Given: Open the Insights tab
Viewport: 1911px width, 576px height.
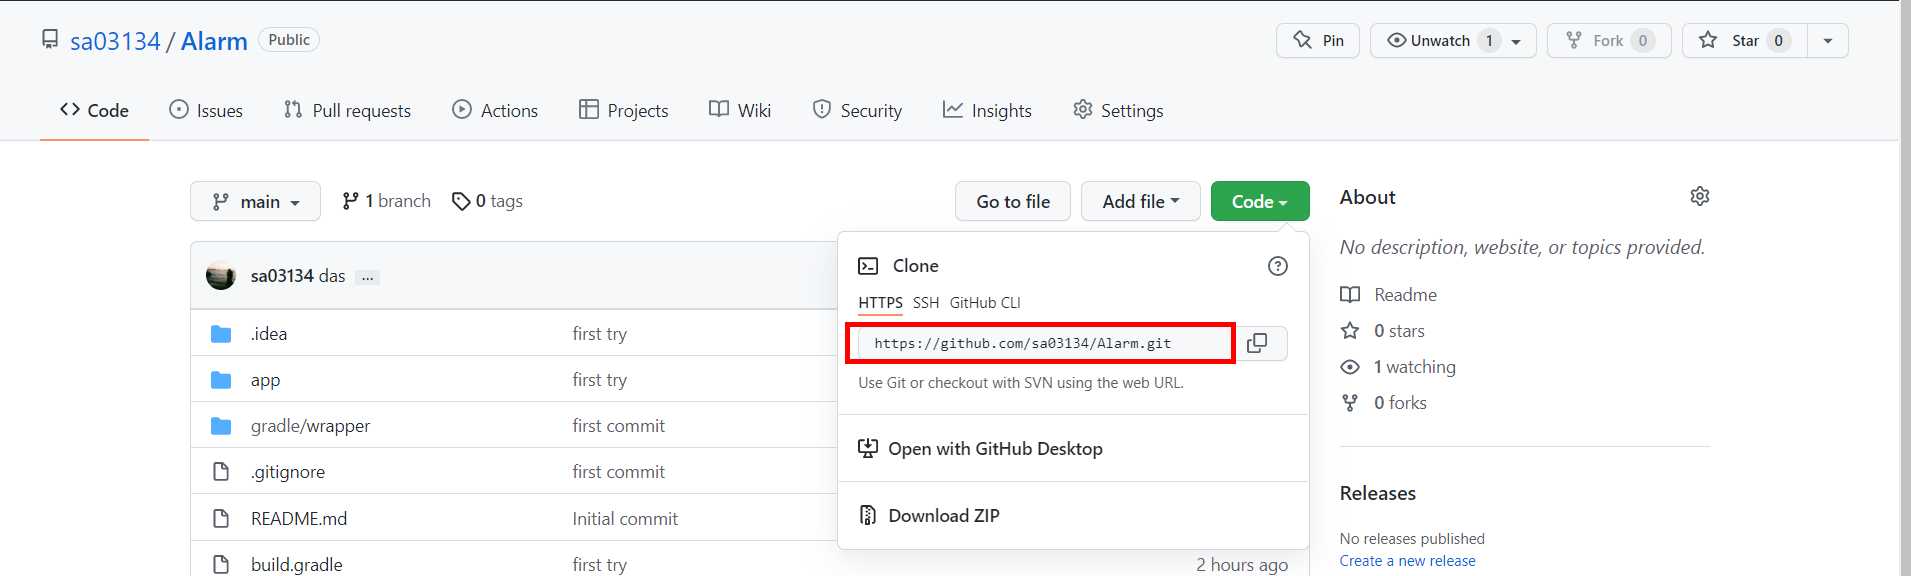Looking at the screenshot, I should tap(987, 110).
